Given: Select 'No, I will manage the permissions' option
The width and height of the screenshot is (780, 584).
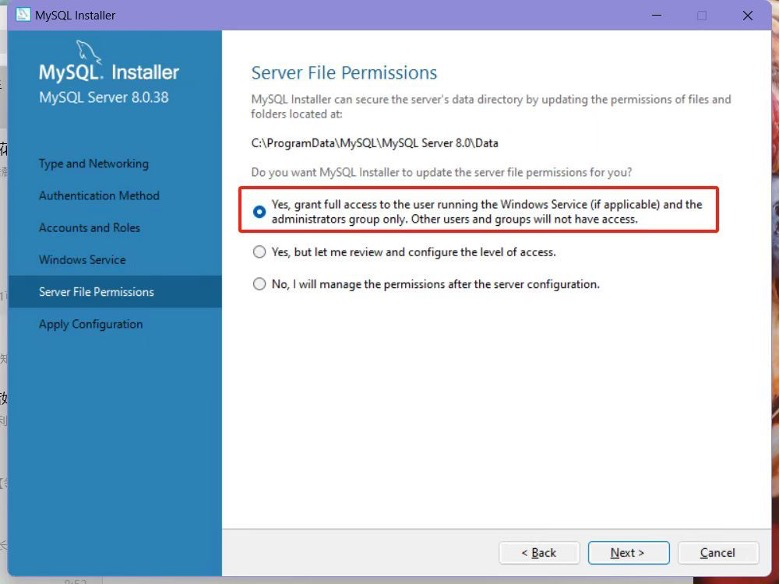Looking at the screenshot, I should pos(260,284).
